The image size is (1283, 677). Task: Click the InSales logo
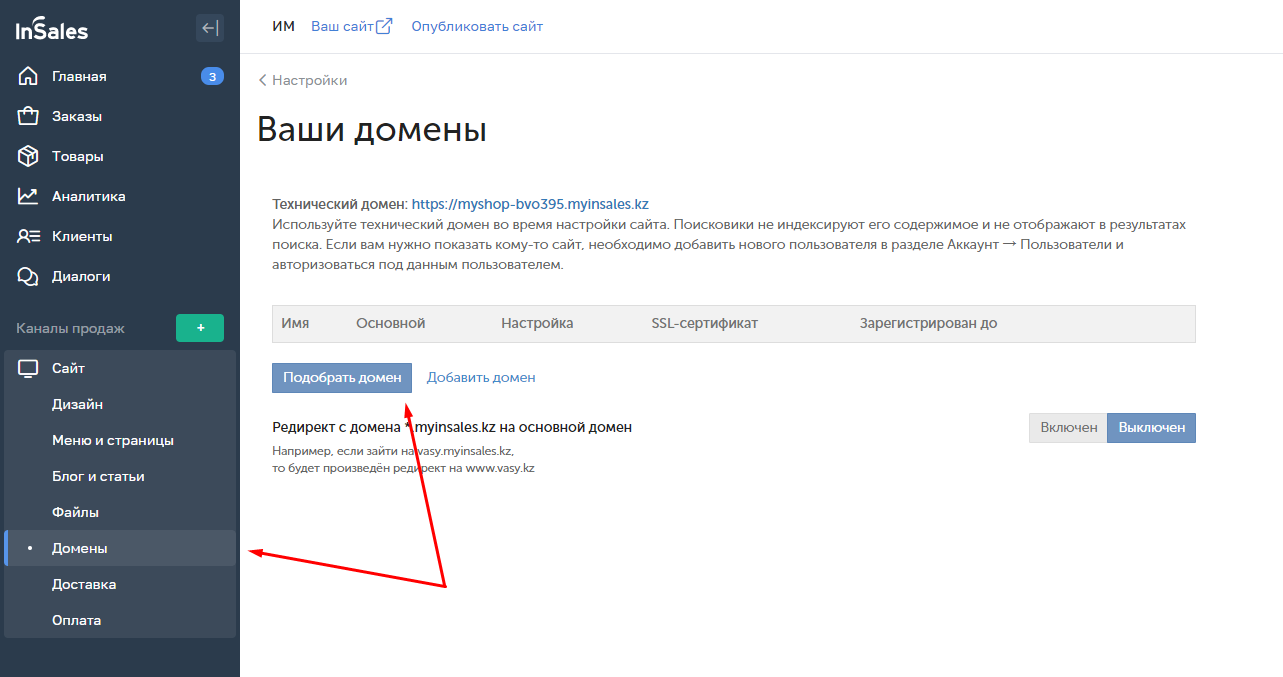click(x=52, y=29)
